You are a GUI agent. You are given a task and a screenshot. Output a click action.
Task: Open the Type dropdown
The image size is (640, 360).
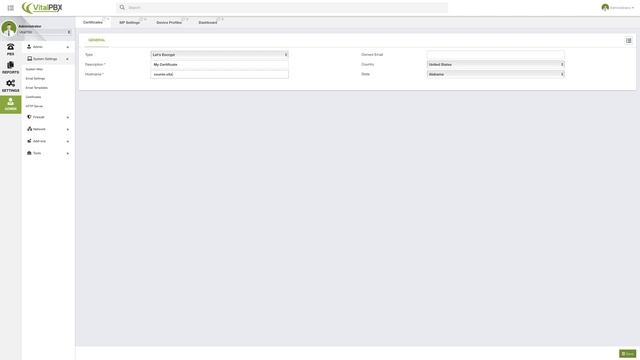(x=220, y=55)
